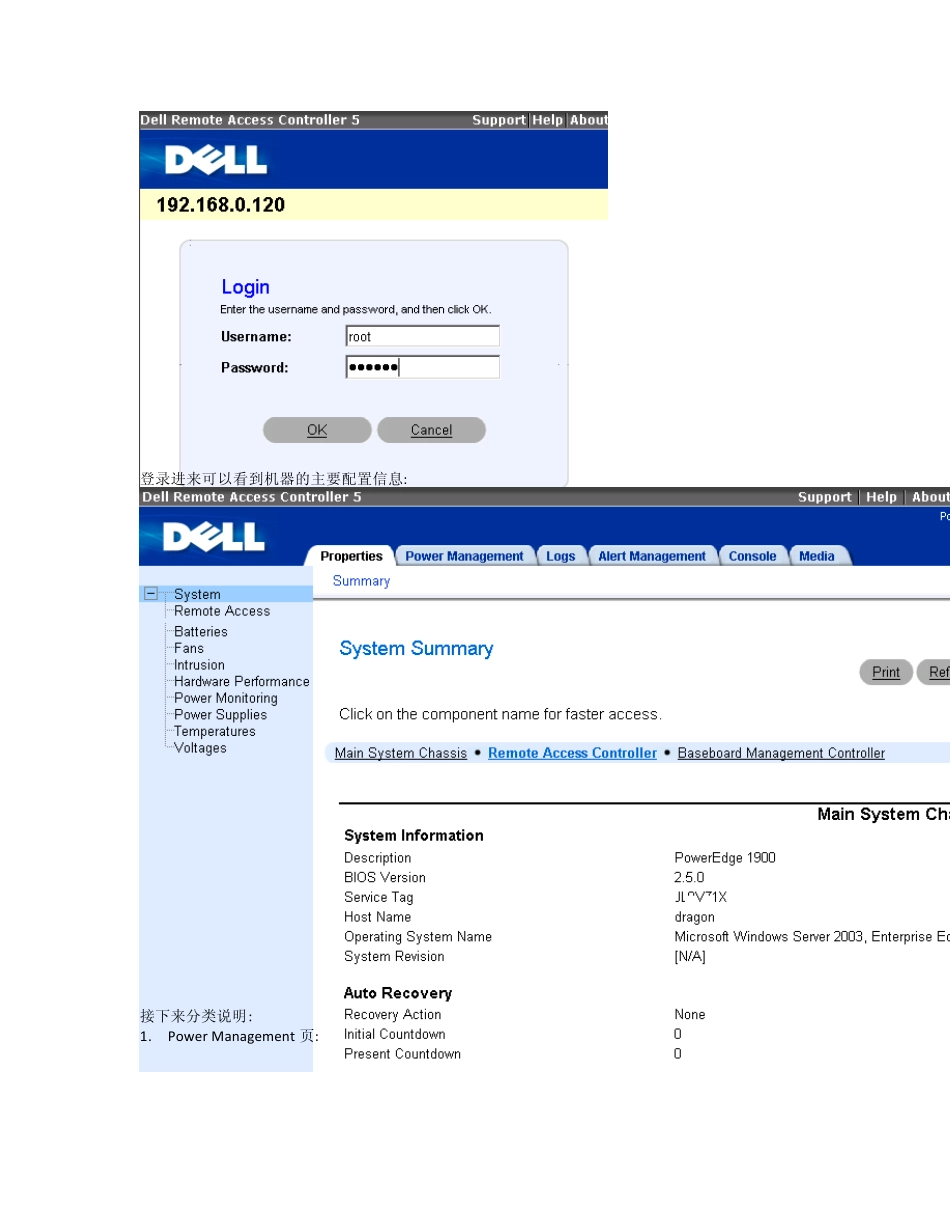Open the Alert Management tab
Viewport: 950px width, 1230px height.
coord(652,556)
